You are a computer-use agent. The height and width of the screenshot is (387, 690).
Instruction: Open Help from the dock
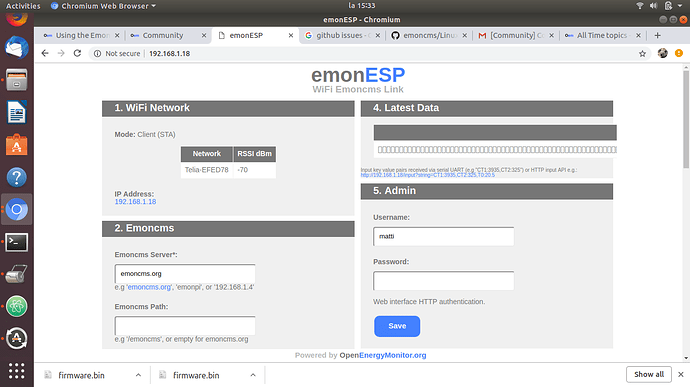(17, 177)
